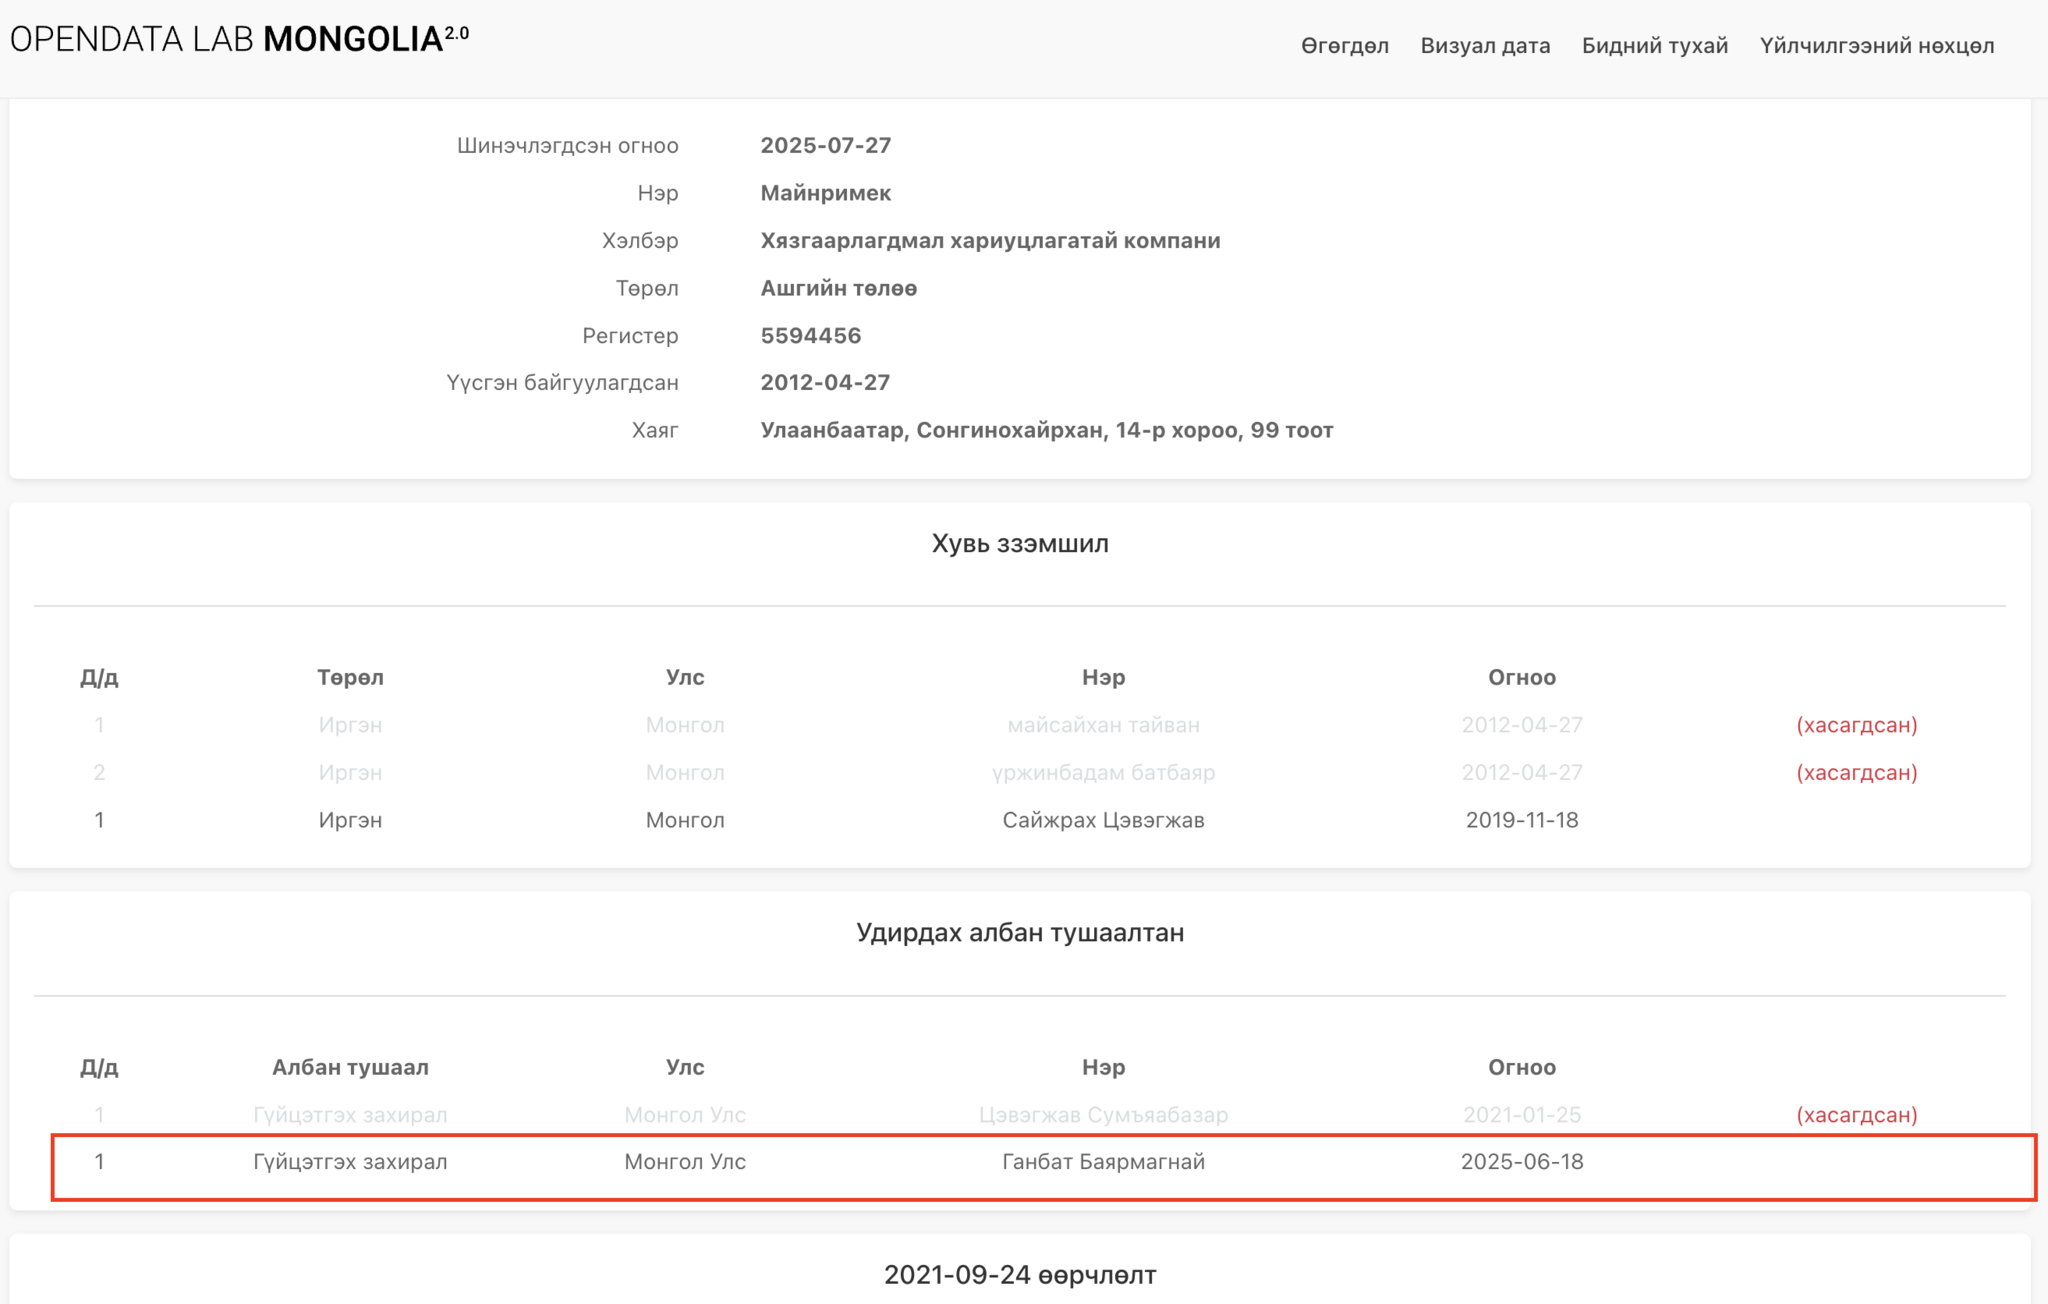Click removed shareholder майсайхан тайван

click(x=1103, y=725)
